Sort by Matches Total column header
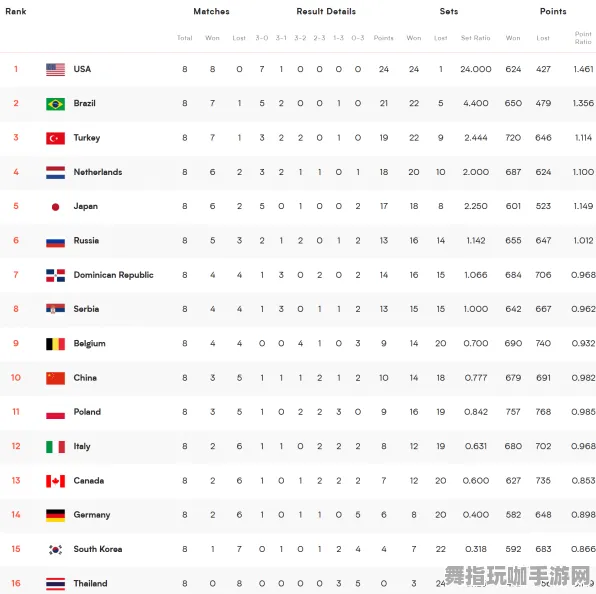 pos(185,38)
